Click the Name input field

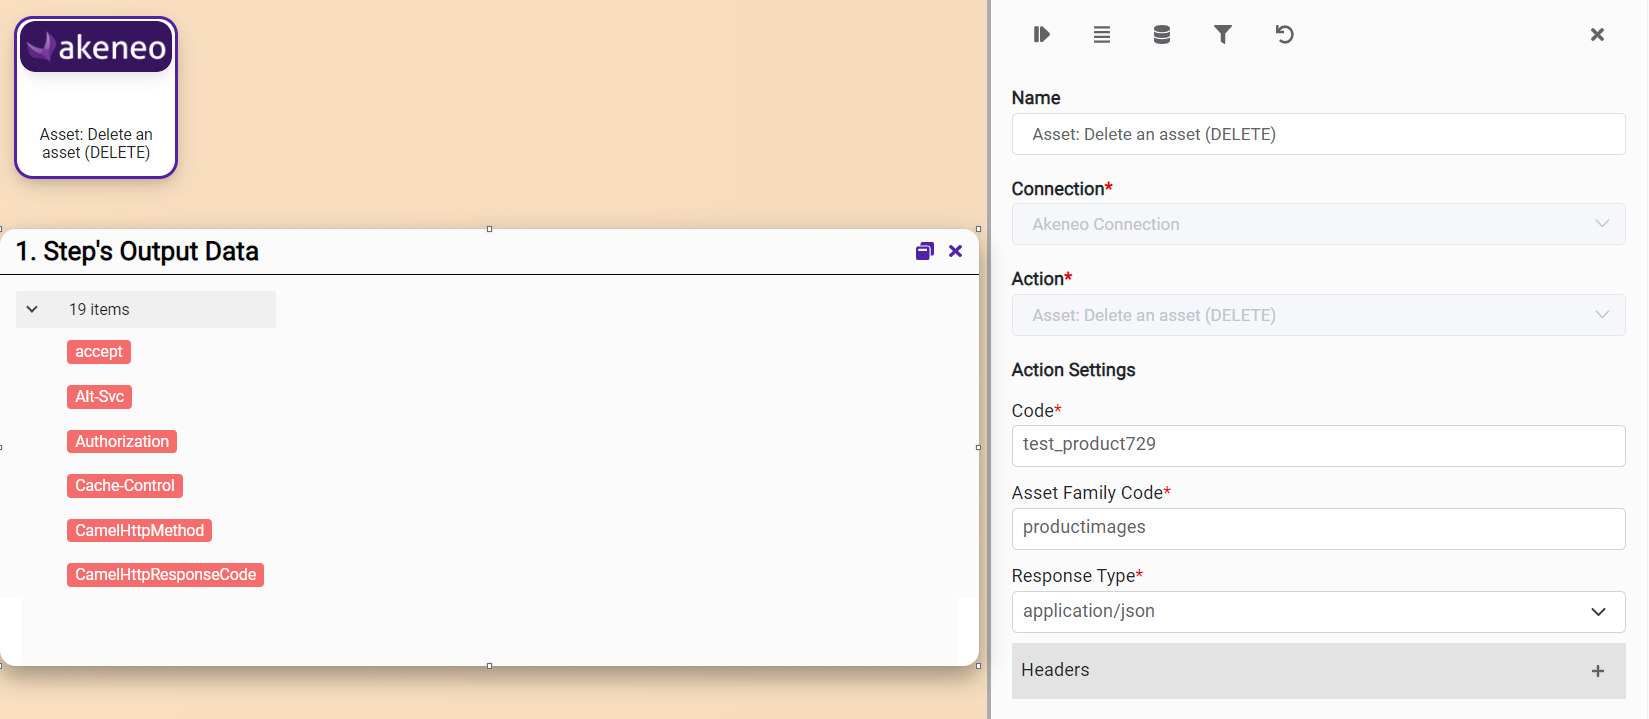1317,134
